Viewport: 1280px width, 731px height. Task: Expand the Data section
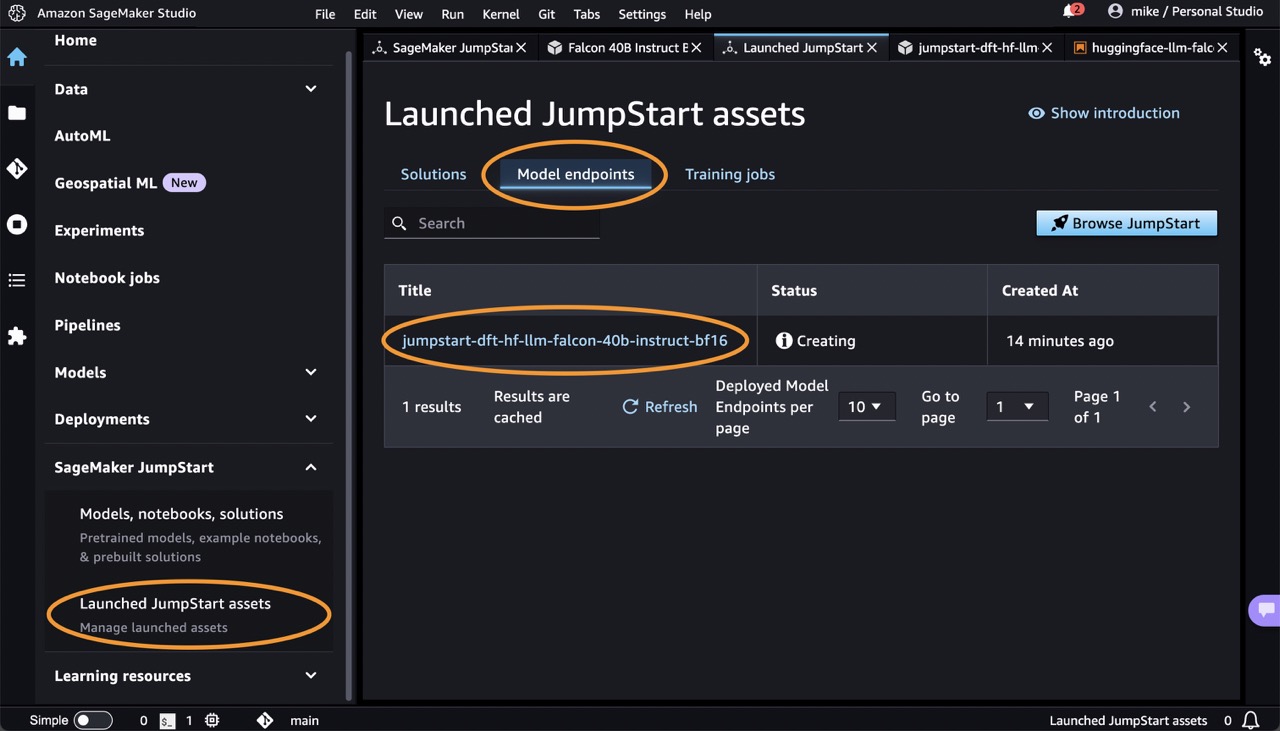[x=311, y=89]
